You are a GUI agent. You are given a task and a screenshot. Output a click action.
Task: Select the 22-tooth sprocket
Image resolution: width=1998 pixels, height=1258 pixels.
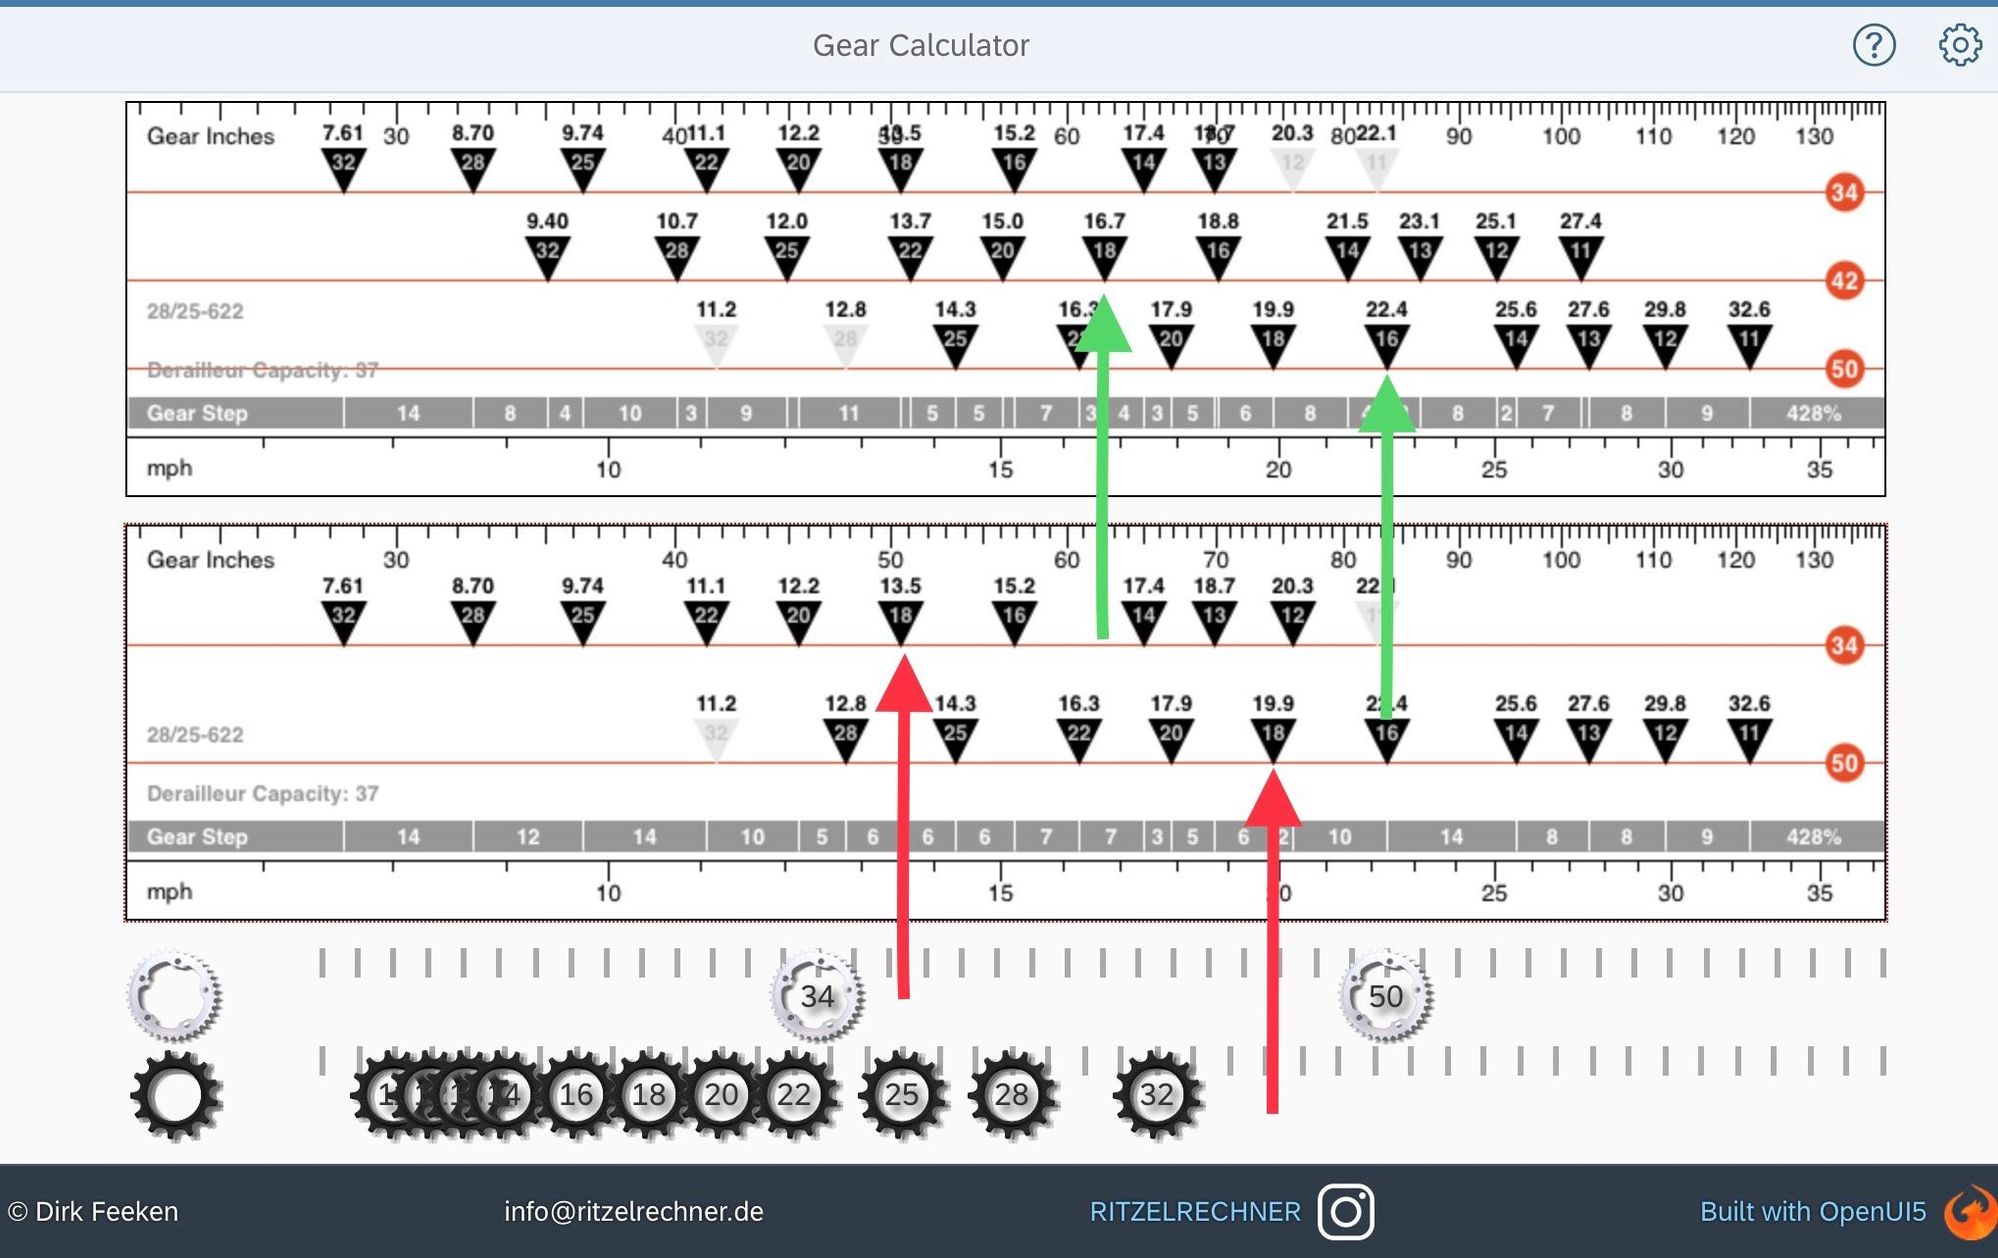[794, 1095]
